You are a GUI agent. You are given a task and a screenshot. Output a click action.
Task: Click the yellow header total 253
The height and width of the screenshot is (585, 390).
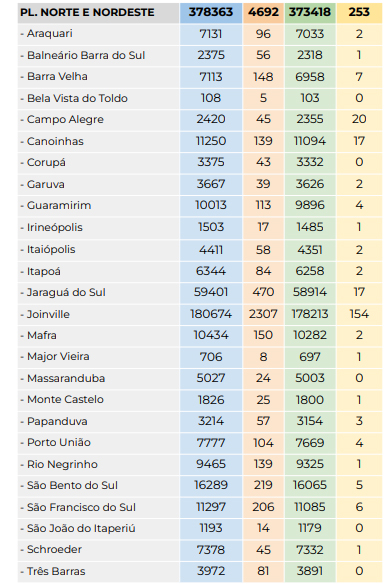click(x=359, y=12)
